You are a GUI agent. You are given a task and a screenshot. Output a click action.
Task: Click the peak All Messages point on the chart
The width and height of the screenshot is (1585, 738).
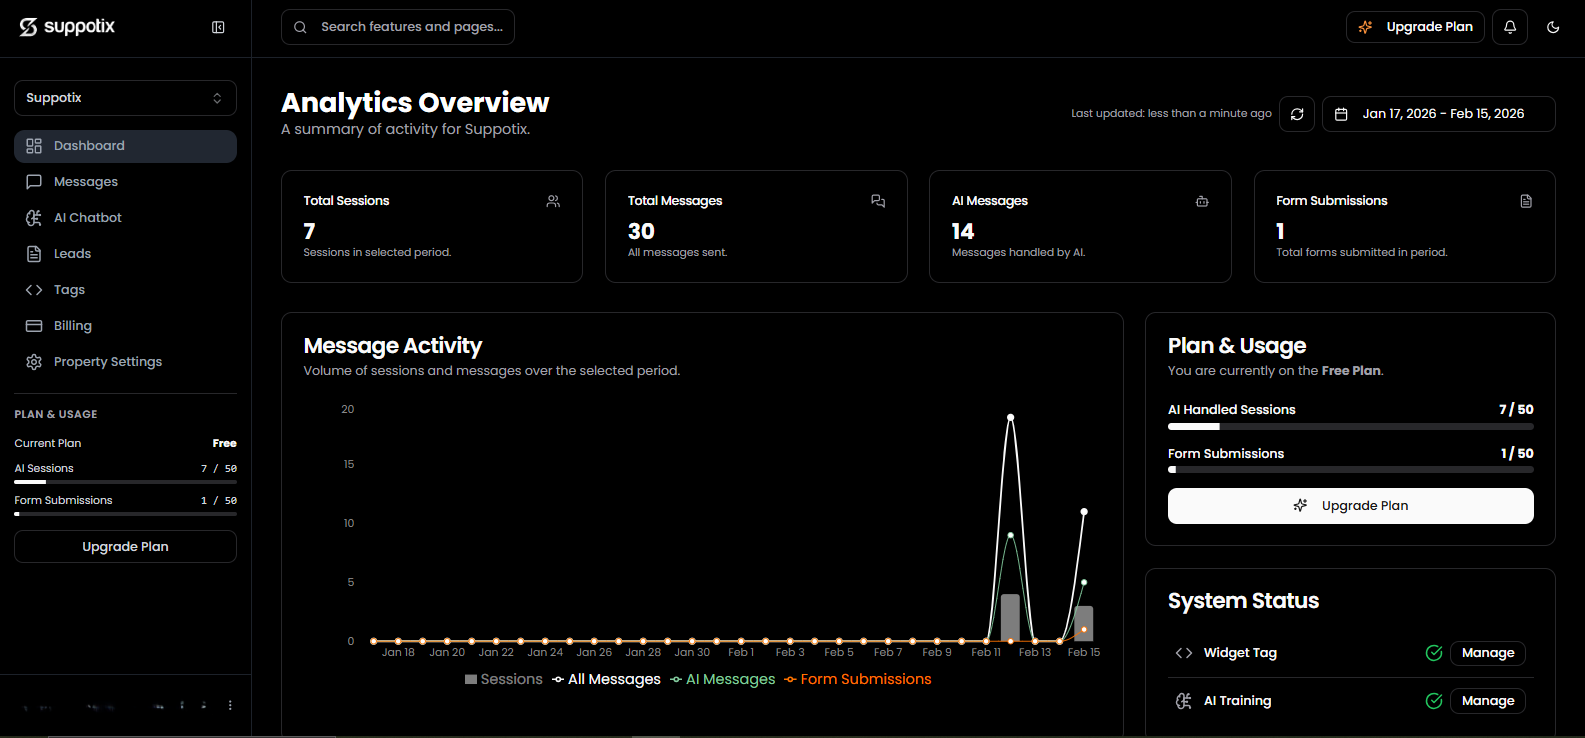click(x=1010, y=417)
